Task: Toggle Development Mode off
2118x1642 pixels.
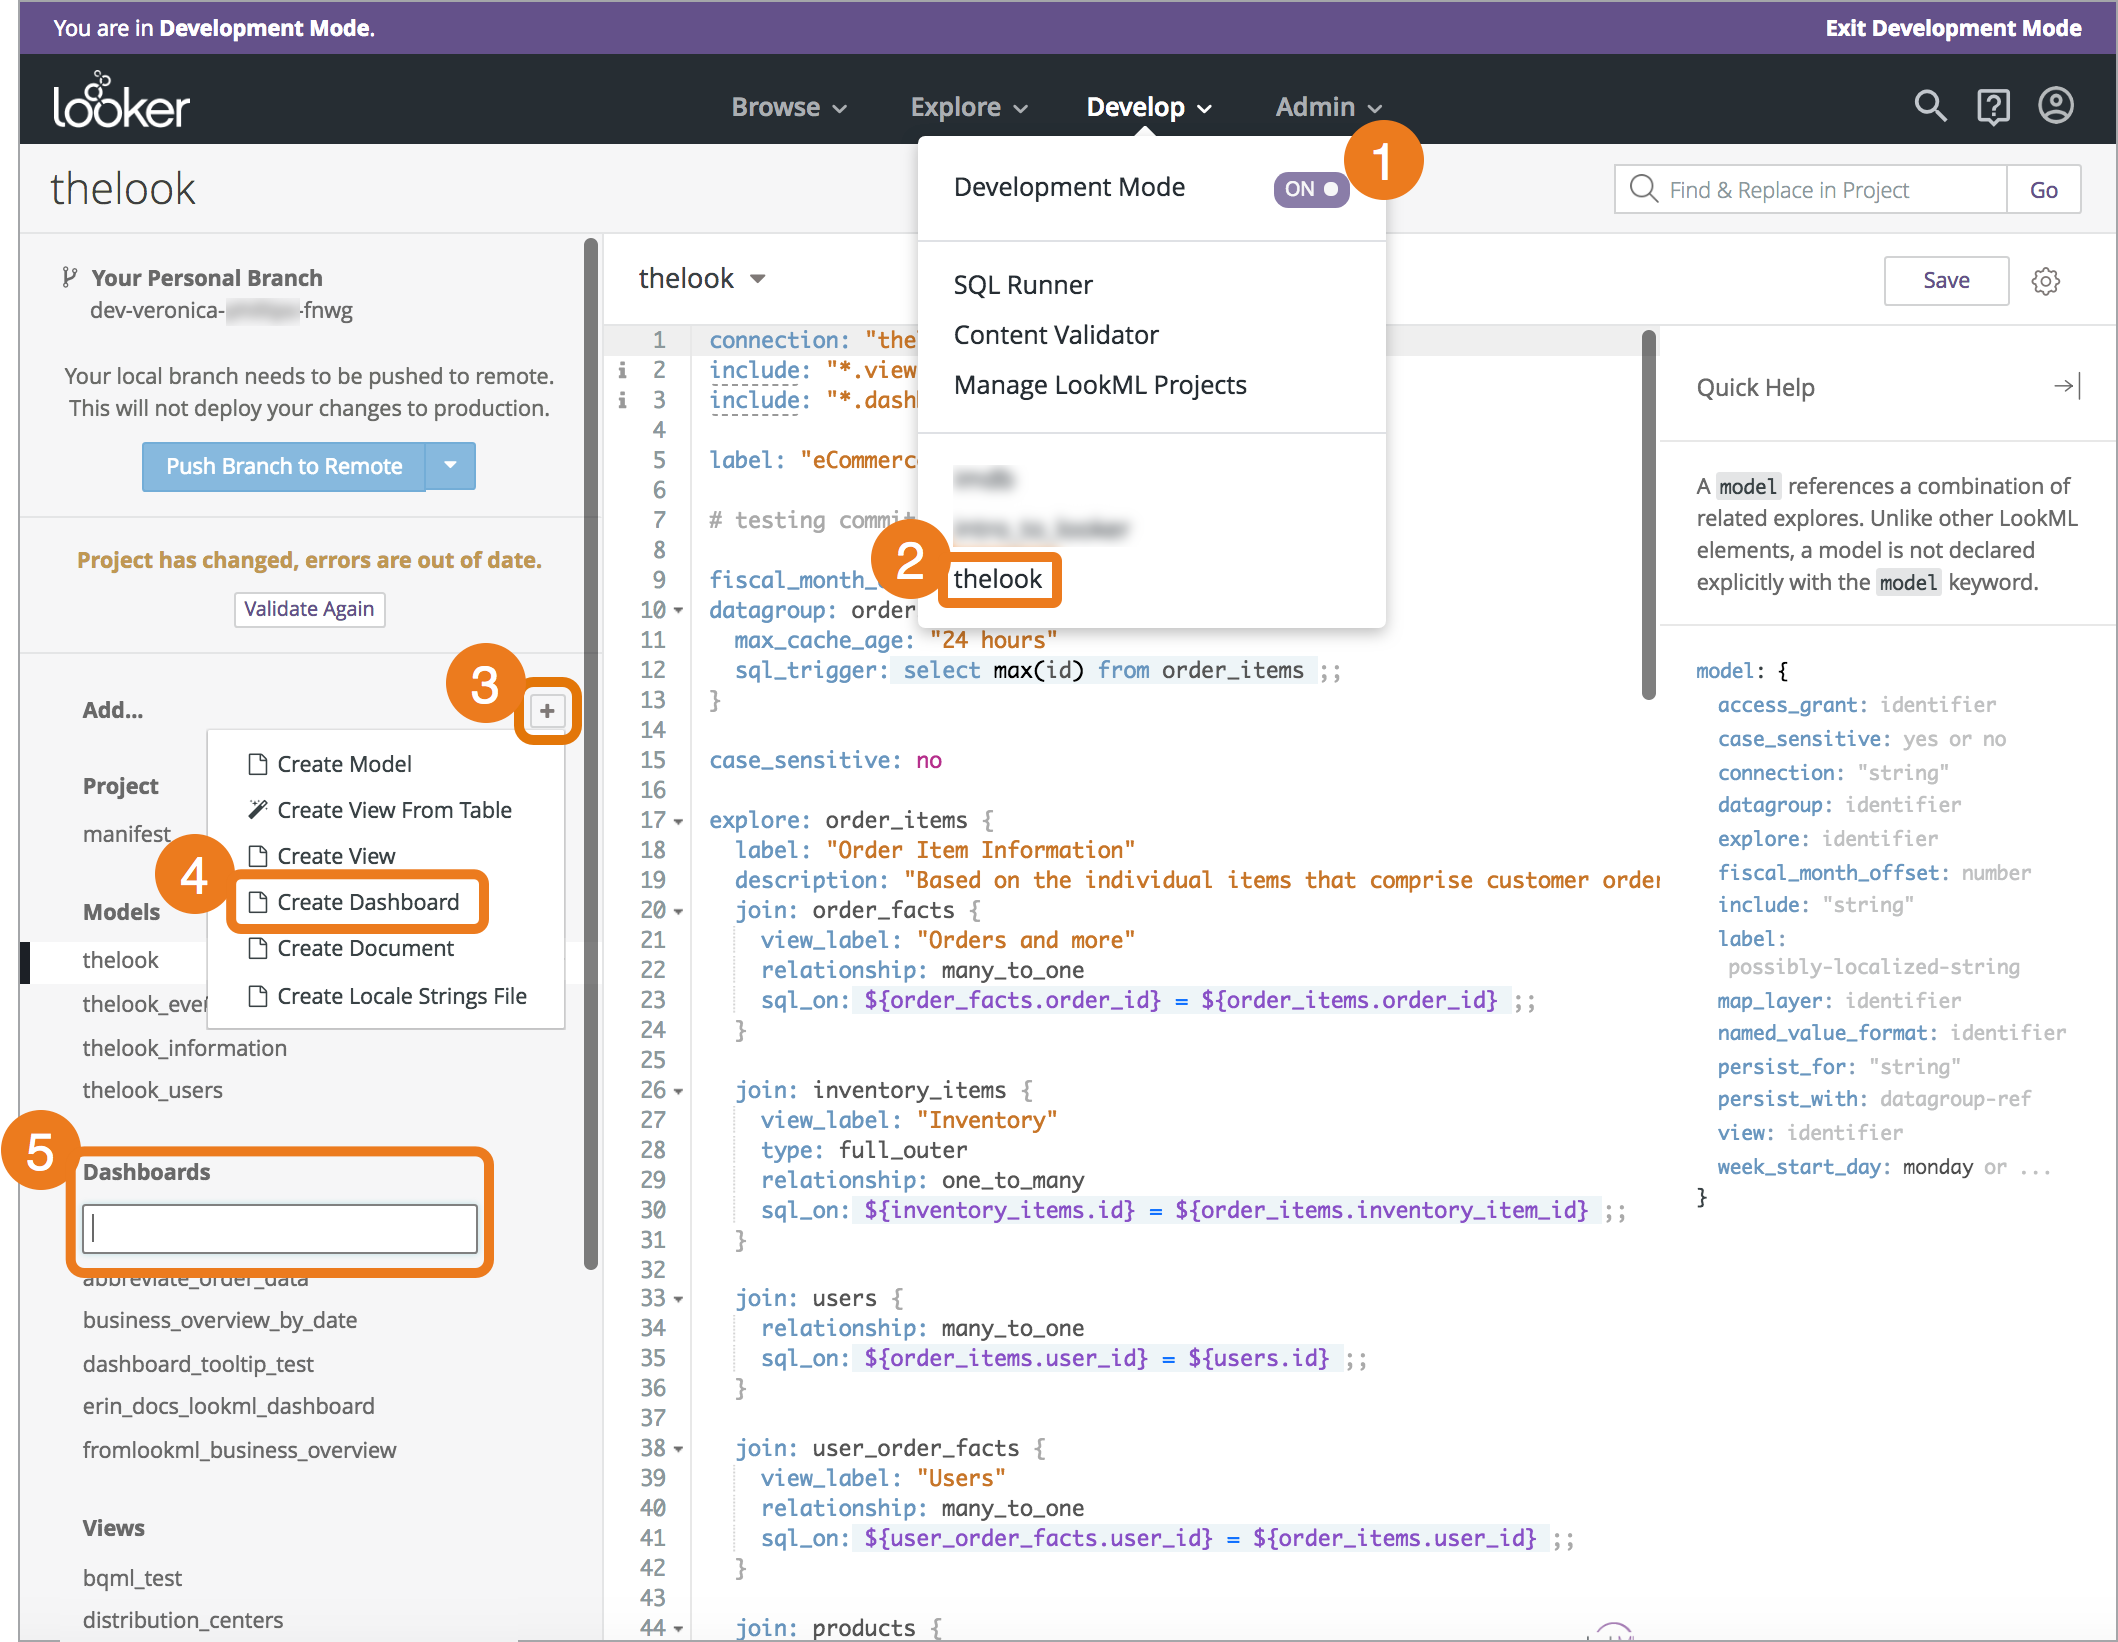Action: tap(1310, 187)
